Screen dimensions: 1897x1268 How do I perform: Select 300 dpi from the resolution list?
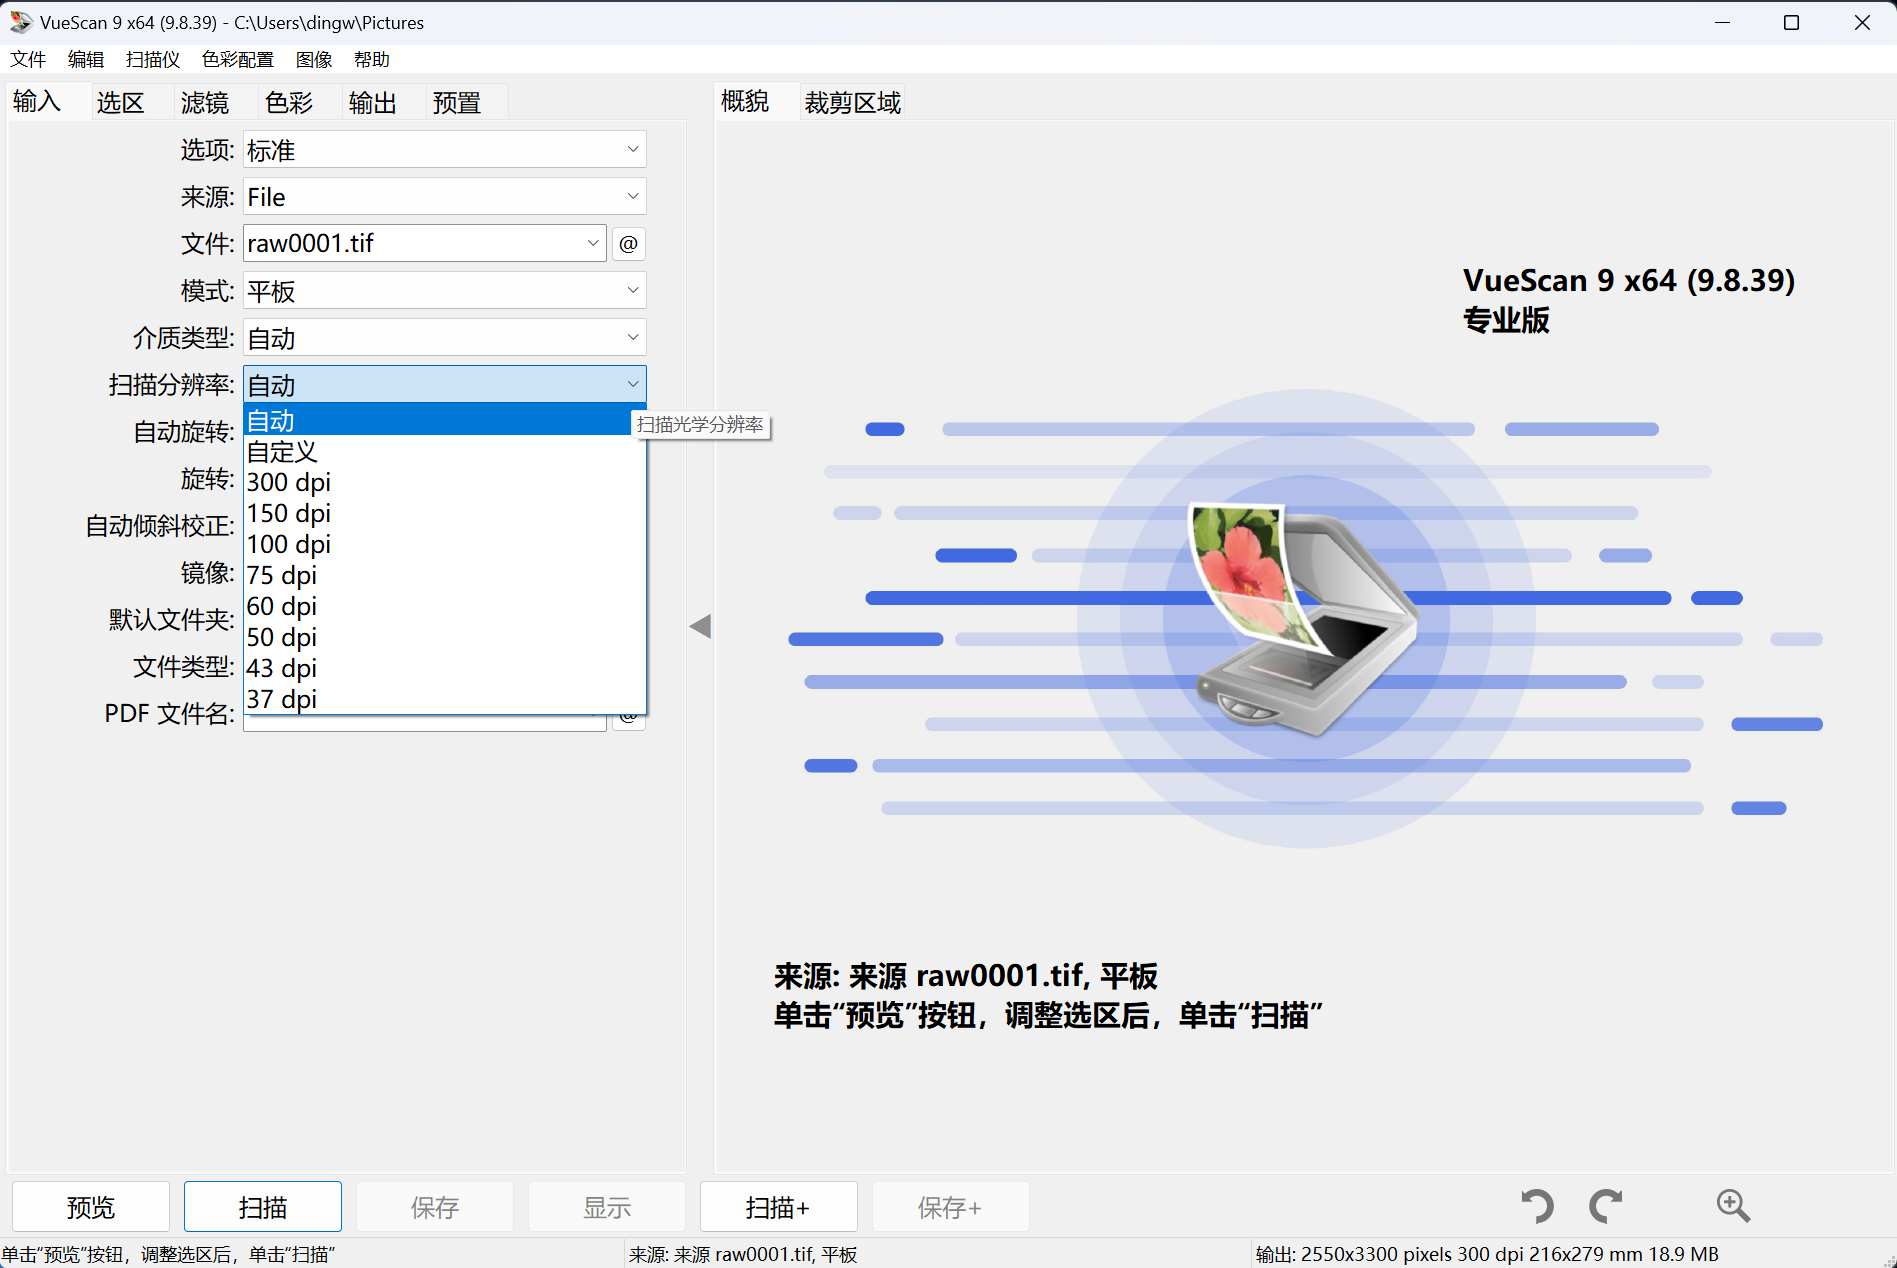289,482
